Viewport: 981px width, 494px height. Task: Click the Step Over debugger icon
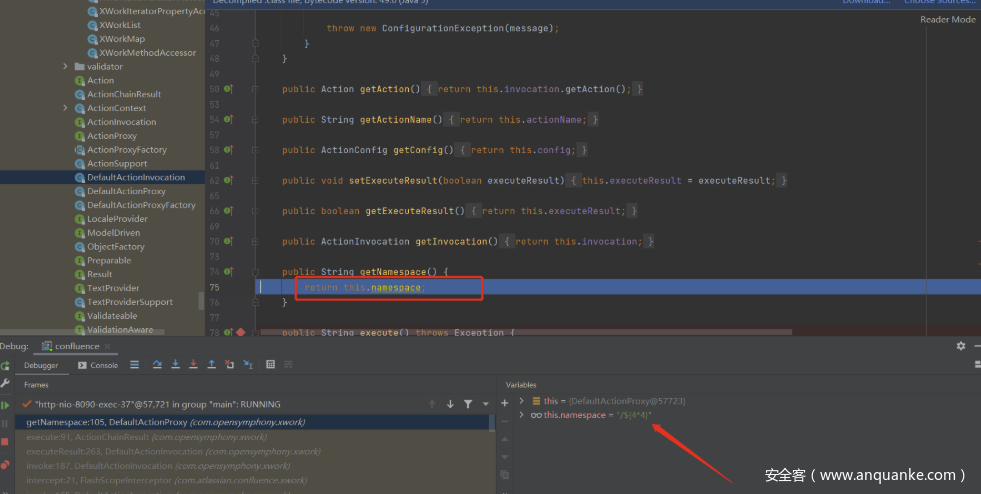tap(158, 365)
